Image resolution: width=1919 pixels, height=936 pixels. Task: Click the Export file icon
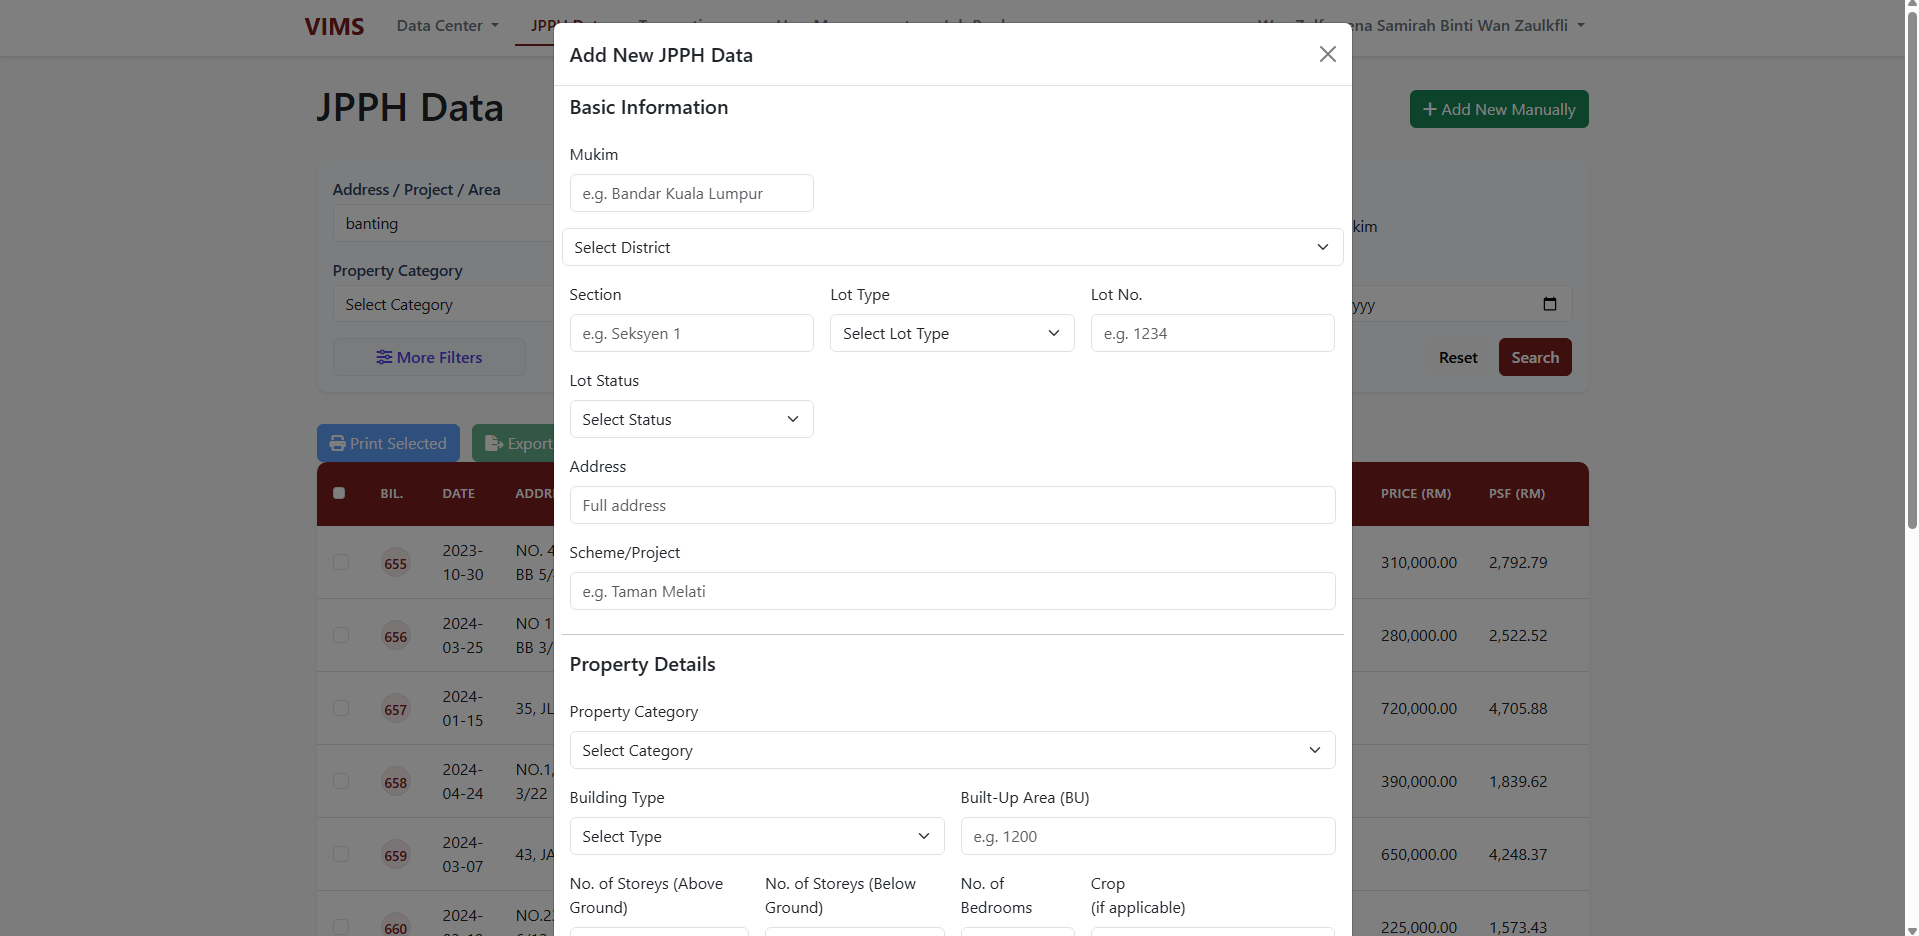point(493,443)
